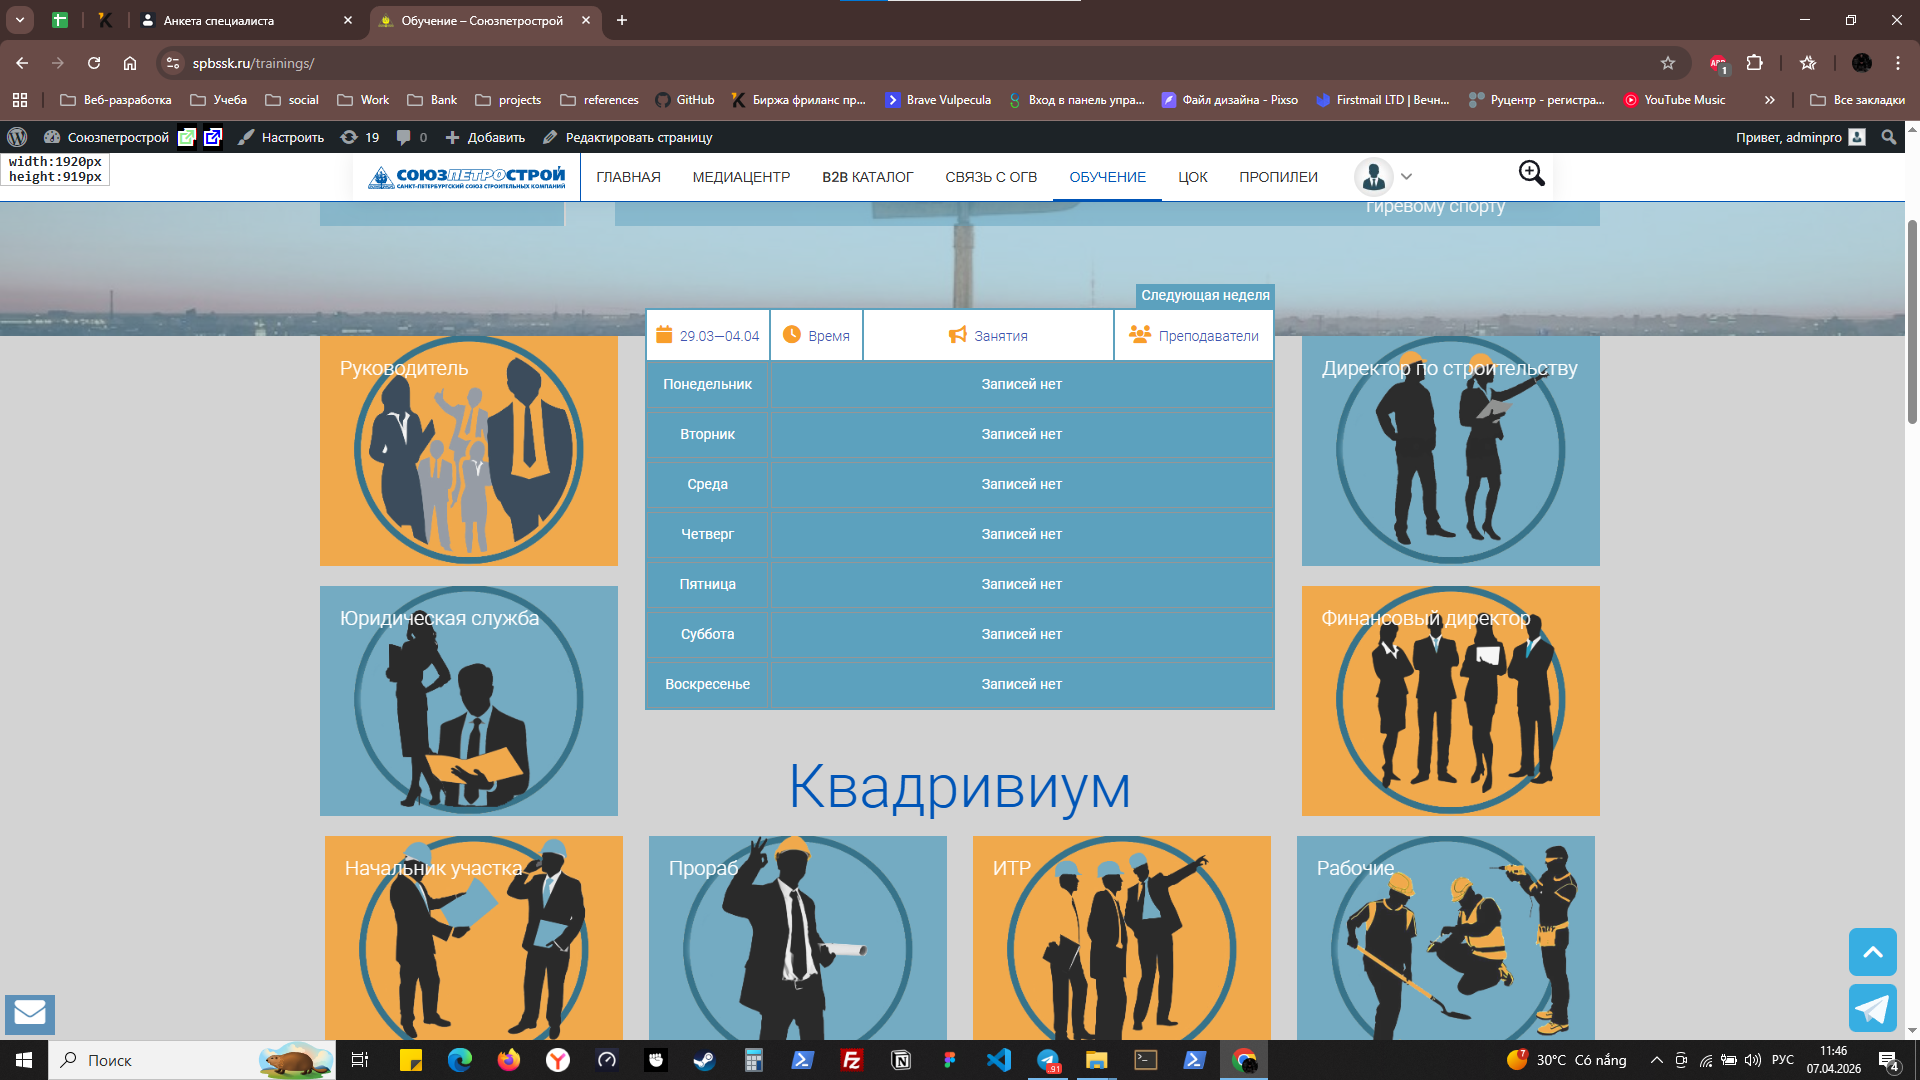Click the Союзпетрострой logo
Image resolution: width=1920 pixels, height=1080 pixels.
click(x=467, y=177)
